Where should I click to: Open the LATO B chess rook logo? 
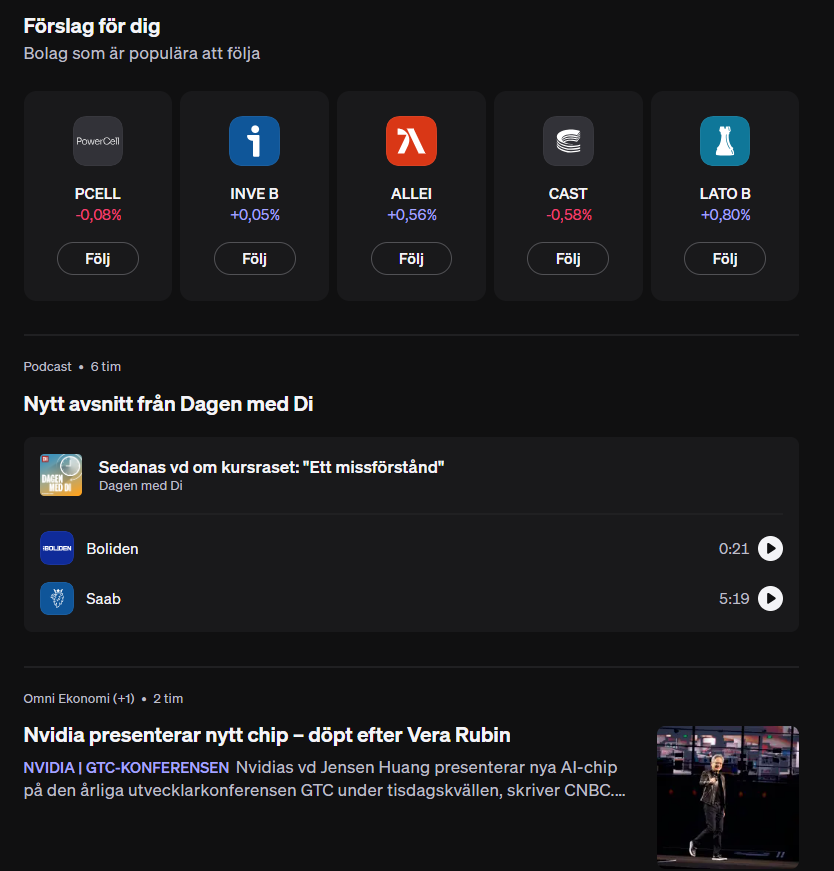coord(725,141)
